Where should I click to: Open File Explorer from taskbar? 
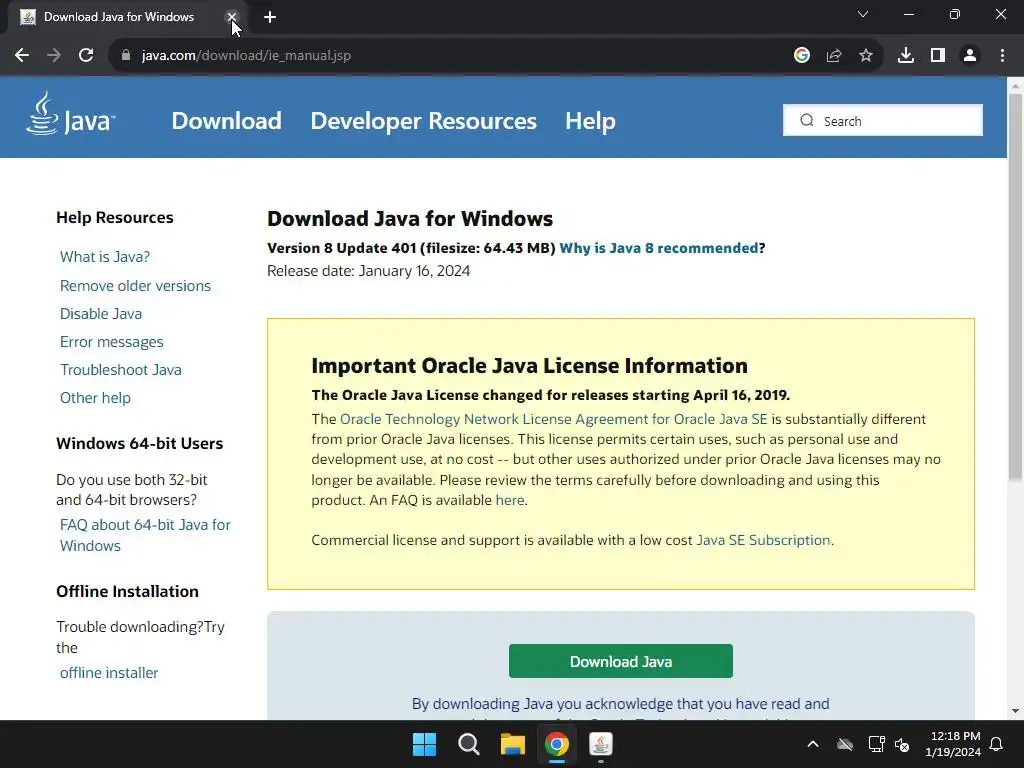513,744
